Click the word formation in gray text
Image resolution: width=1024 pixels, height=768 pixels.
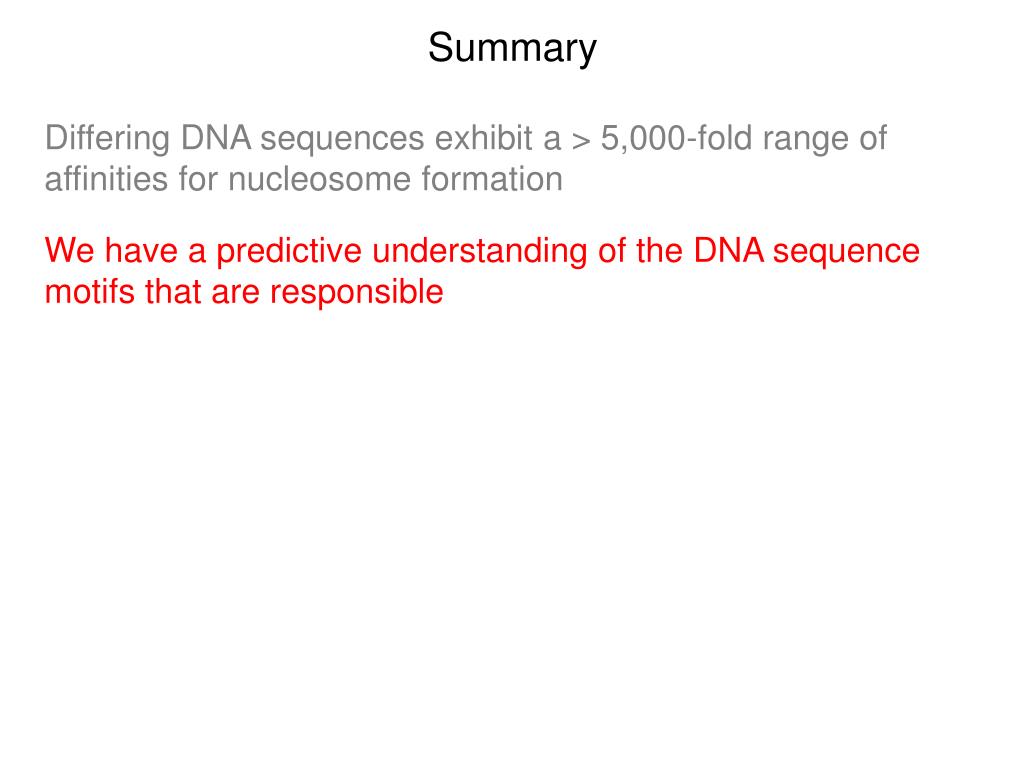[492, 180]
